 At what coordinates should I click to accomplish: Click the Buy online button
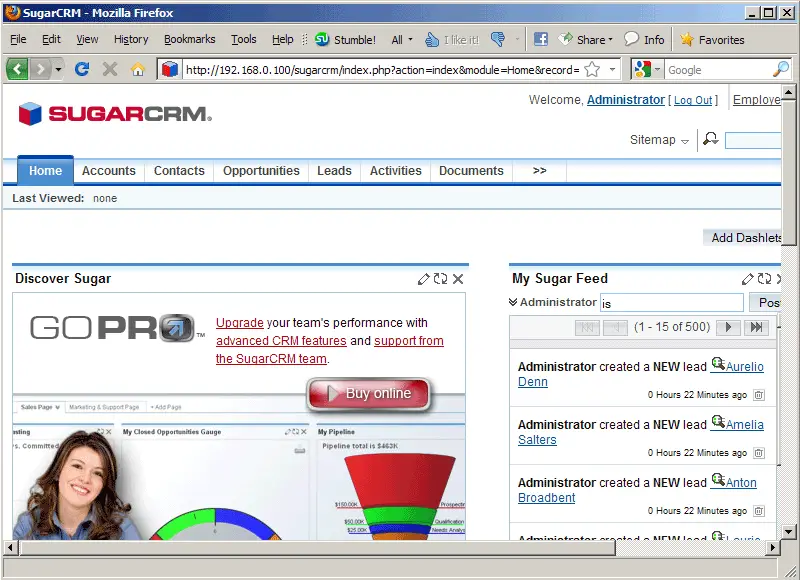[x=368, y=393]
